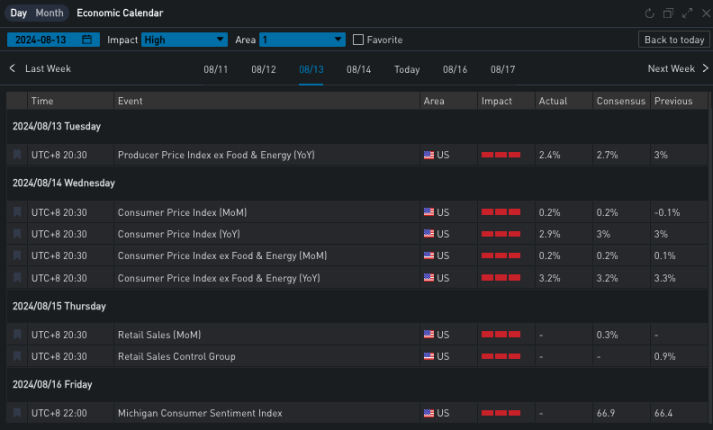This screenshot has height=430, width=713.
Task: Click the Back to today button
Action: 673,40
